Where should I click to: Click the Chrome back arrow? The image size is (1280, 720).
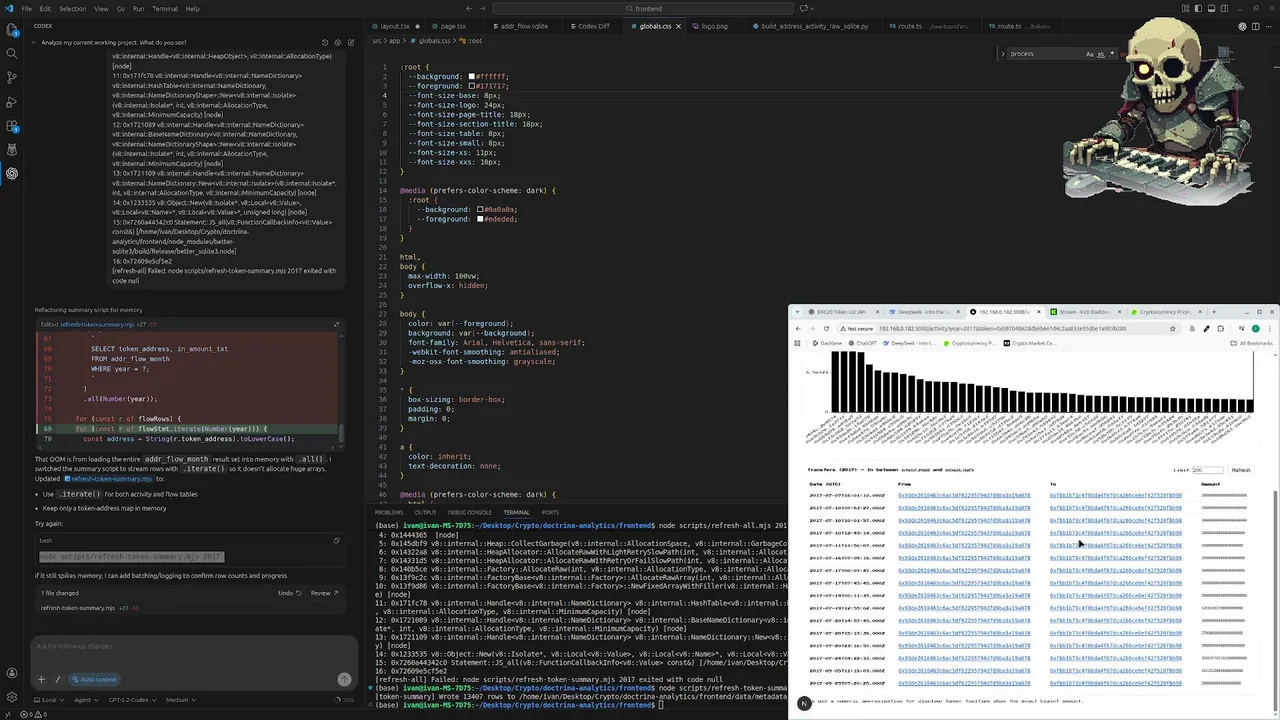(x=798, y=328)
